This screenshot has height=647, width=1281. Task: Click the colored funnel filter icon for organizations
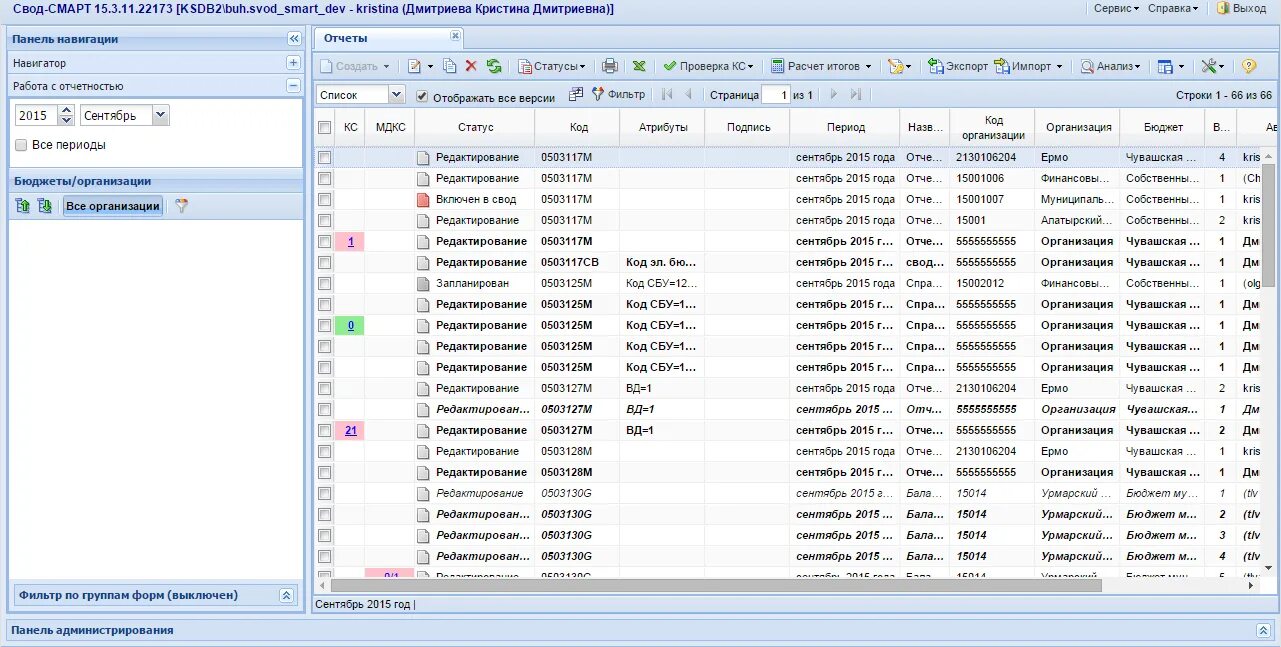pos(181,206)
